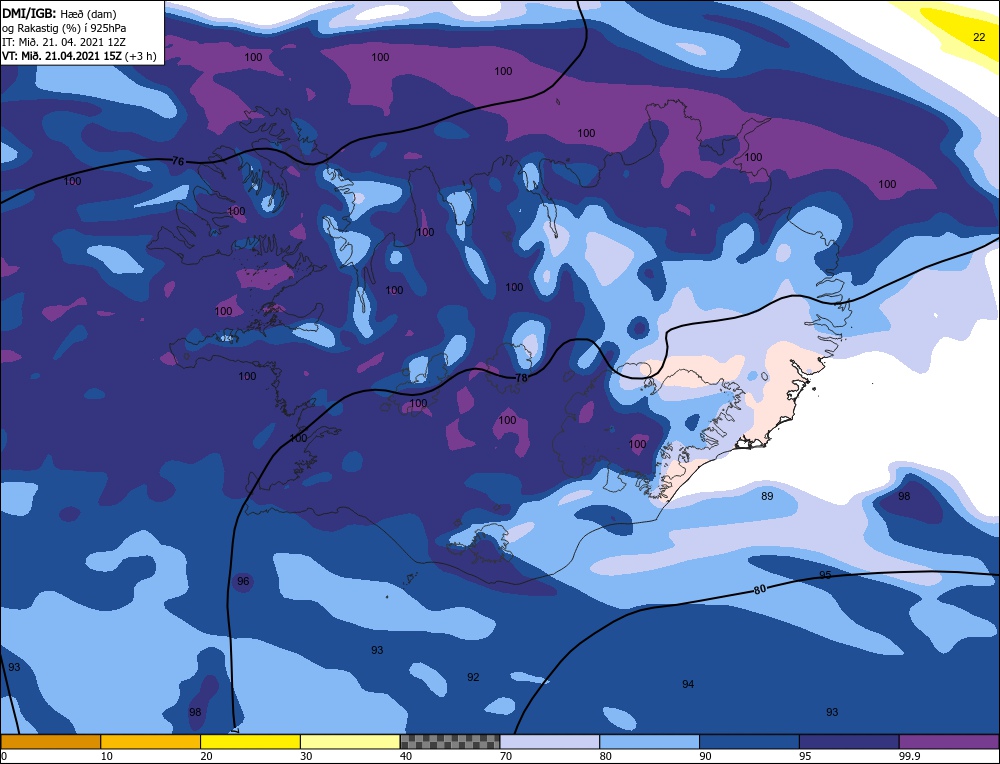Click the bright yellow 20–30 legend swatch
1000x764 pixels.
pyautogui.click(x=250, y=741)
